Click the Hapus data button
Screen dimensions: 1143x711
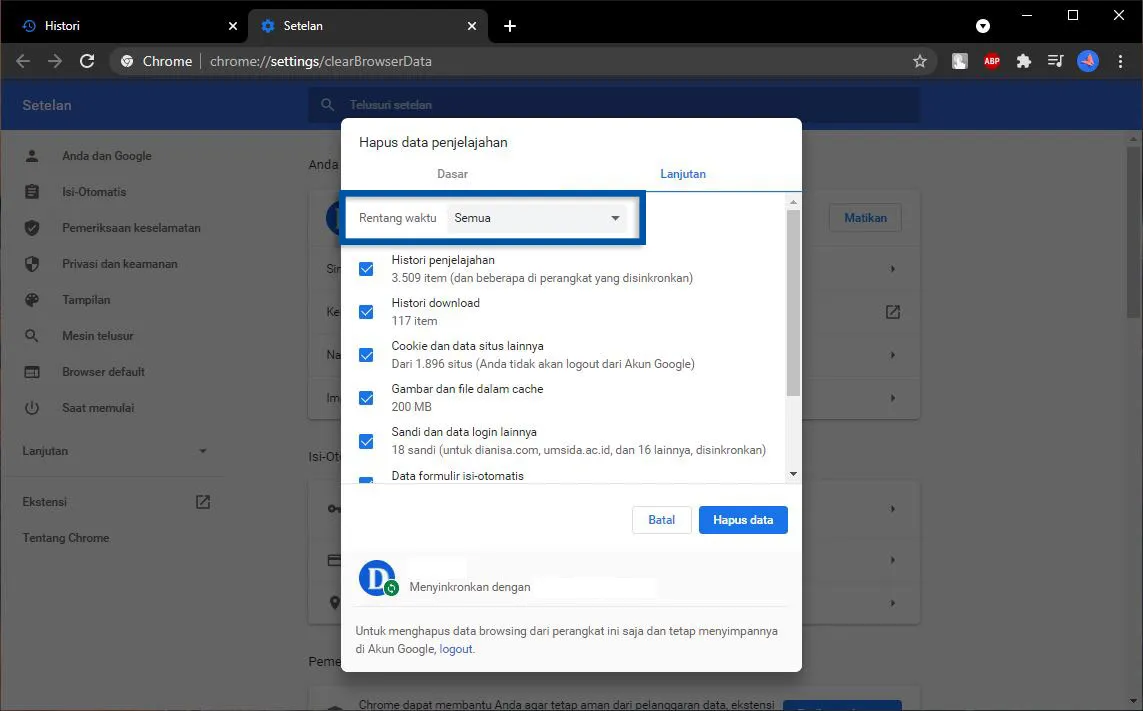pos(743,519)
